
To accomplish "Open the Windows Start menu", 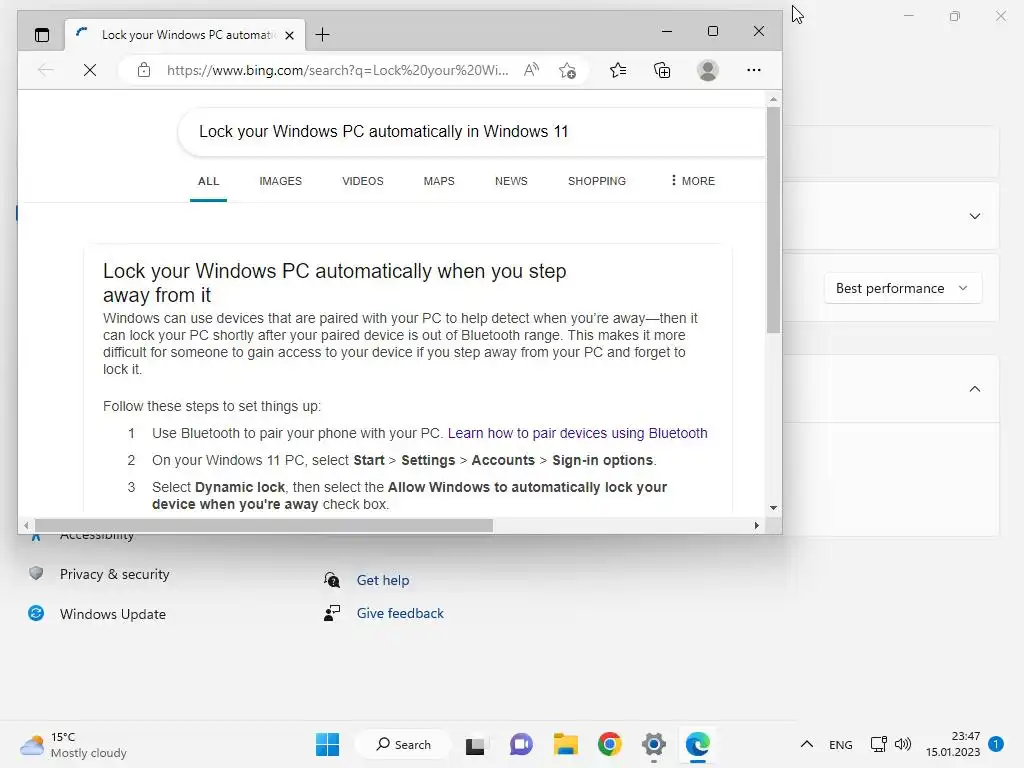I will (x=327, y=744).
